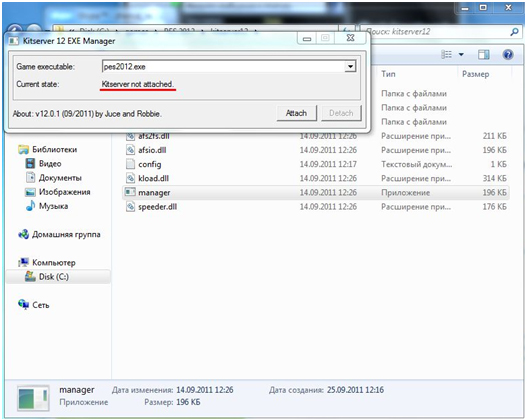Viewport: 527px width, 420px height.
Task: Click the Сеть network icon
Action: pyautogui.click(x=24, y=304)
